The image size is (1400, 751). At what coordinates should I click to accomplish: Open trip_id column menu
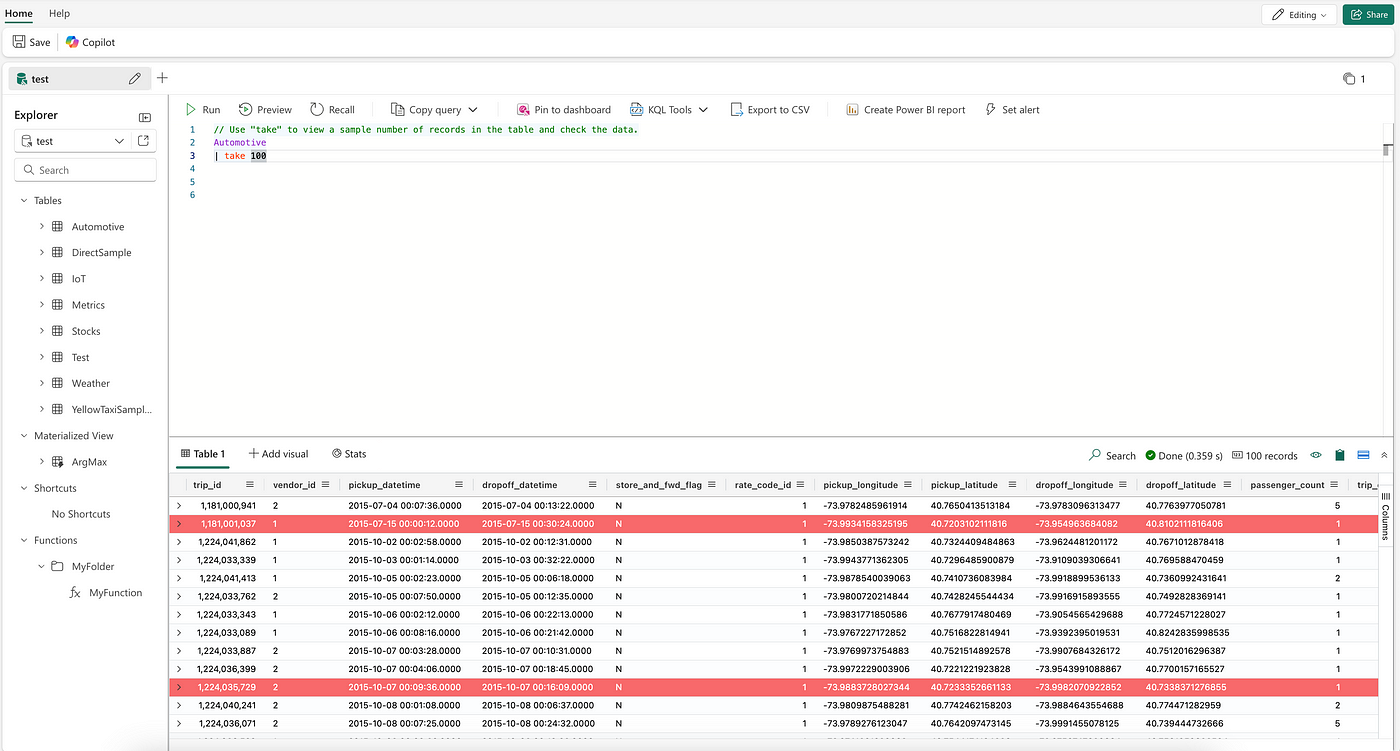pyautogui.click(x=250, y=485)
